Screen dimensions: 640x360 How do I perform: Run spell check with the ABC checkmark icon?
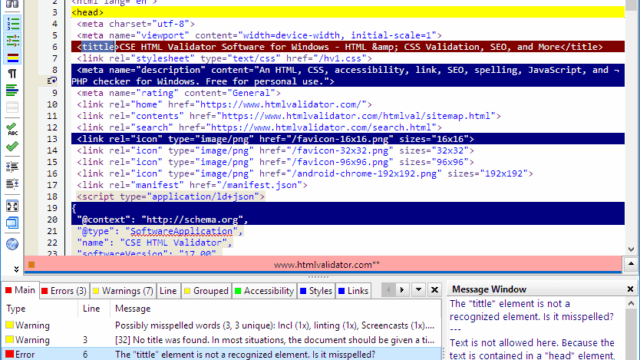click(x=12, y=129)
